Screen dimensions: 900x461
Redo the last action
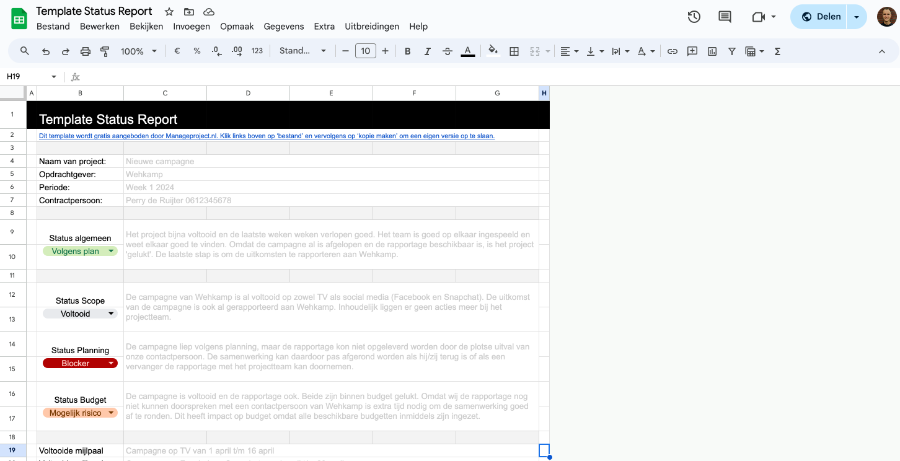click(x=65, y=51)
